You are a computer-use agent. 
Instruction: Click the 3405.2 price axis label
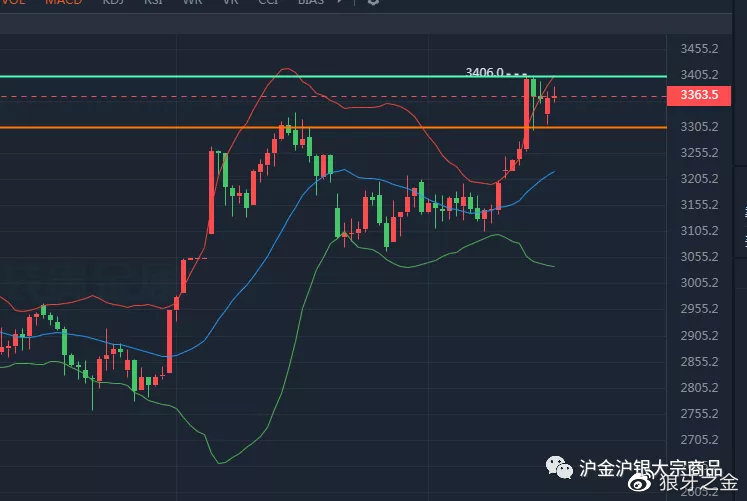699,75
